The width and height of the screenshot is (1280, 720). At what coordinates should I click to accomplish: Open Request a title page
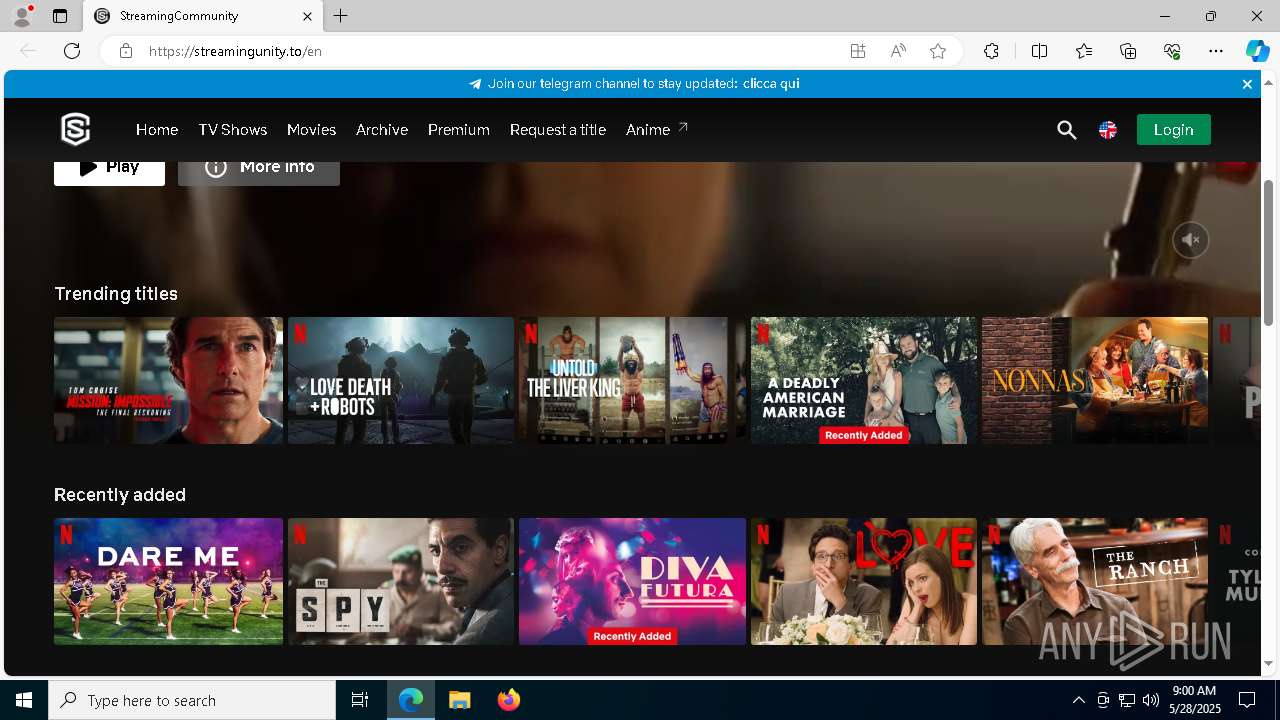pos(558,130)
